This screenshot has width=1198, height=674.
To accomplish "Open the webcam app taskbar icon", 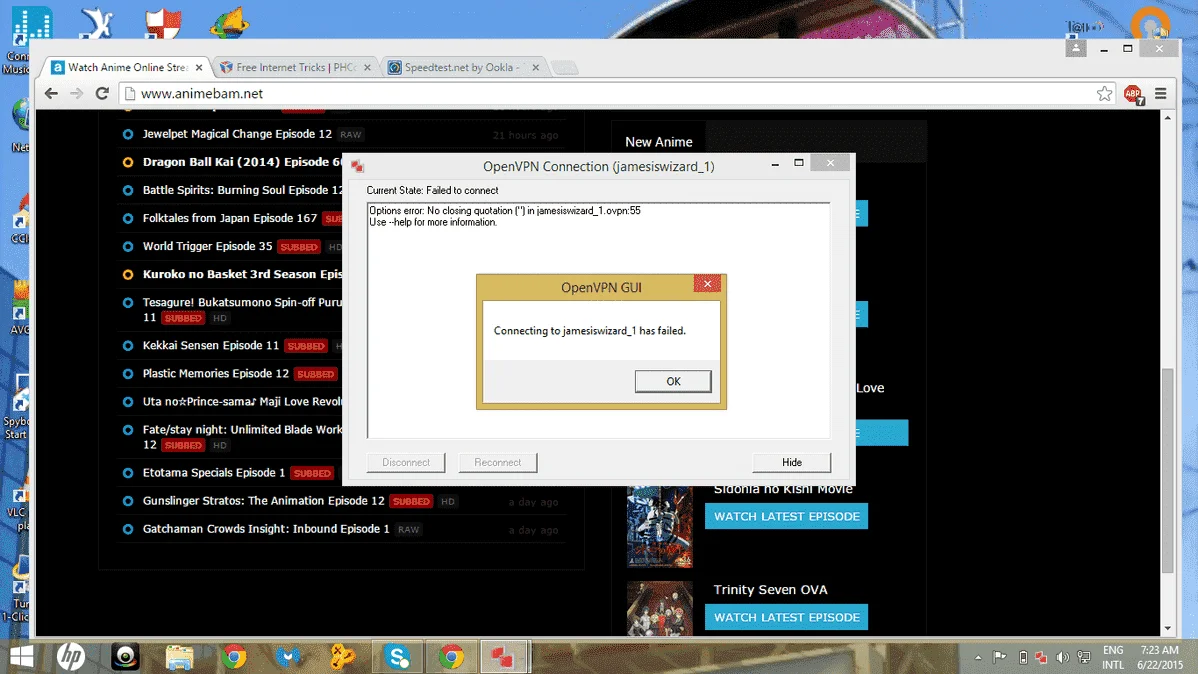I will [125, 657].
